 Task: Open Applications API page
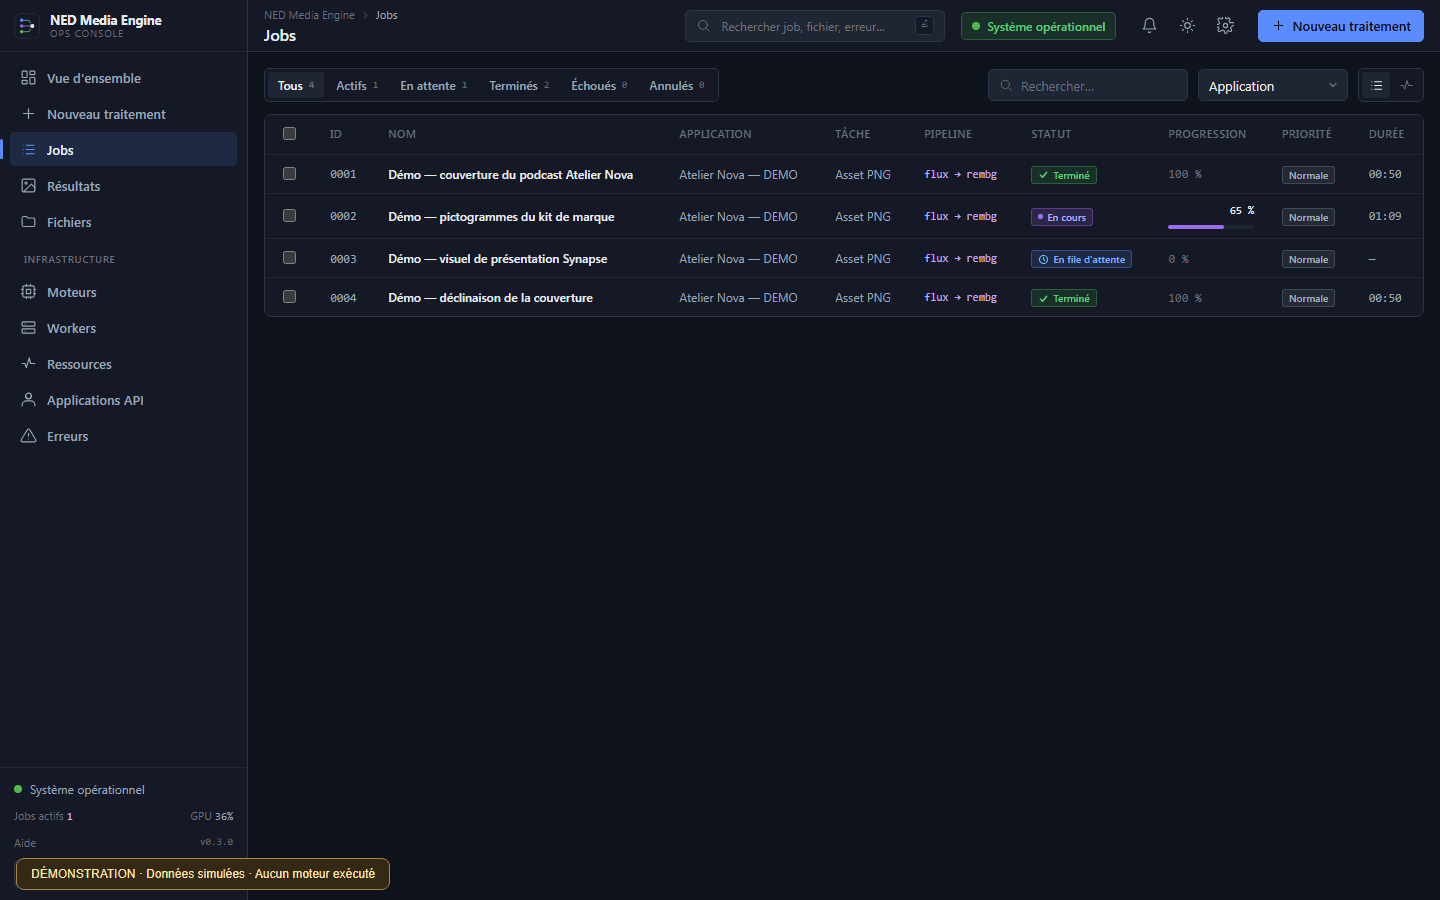point(123,400)
